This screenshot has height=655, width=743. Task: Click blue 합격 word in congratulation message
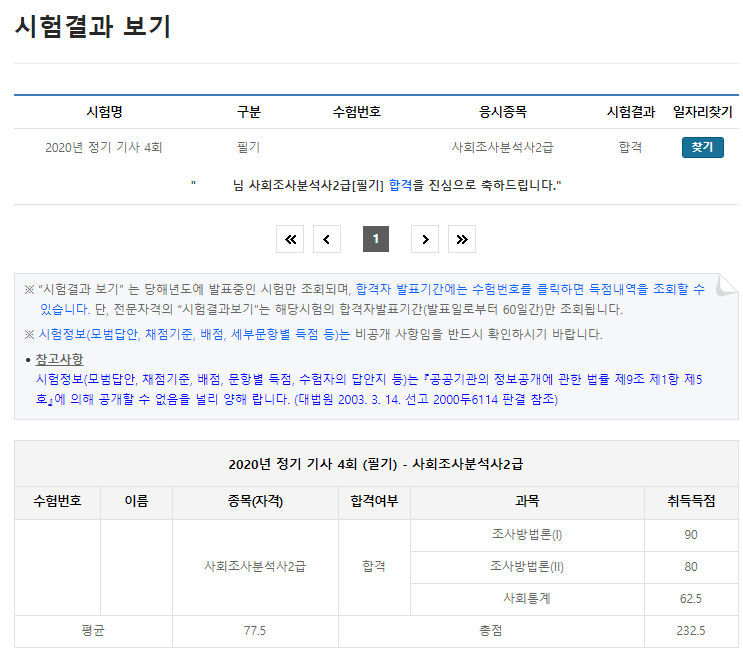tap(400, 185)
